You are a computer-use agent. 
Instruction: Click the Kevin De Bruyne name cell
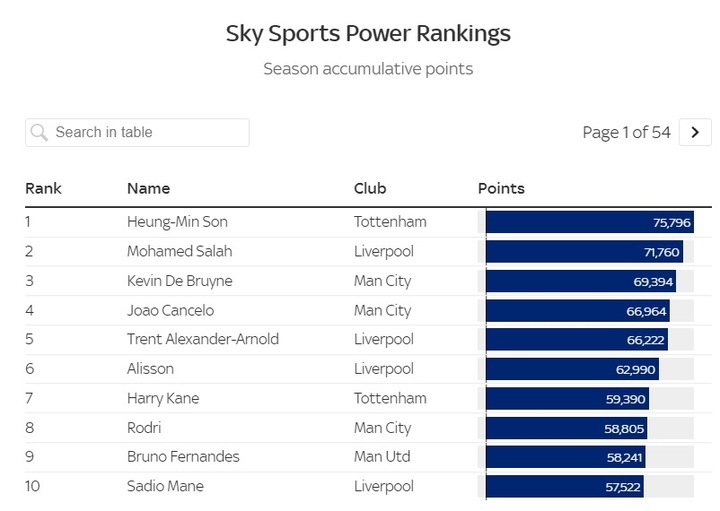click(x=180, y=281)
